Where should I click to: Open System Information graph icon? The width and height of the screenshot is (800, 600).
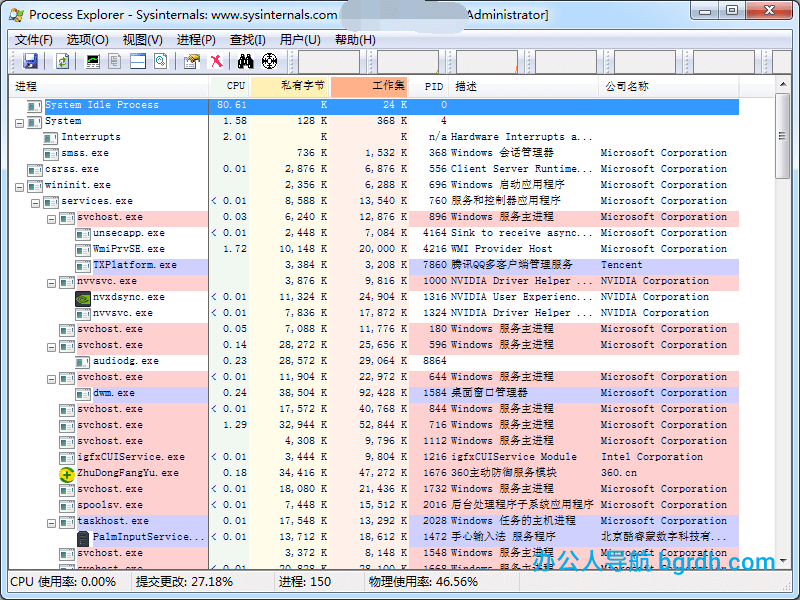[x=93, y=62]
